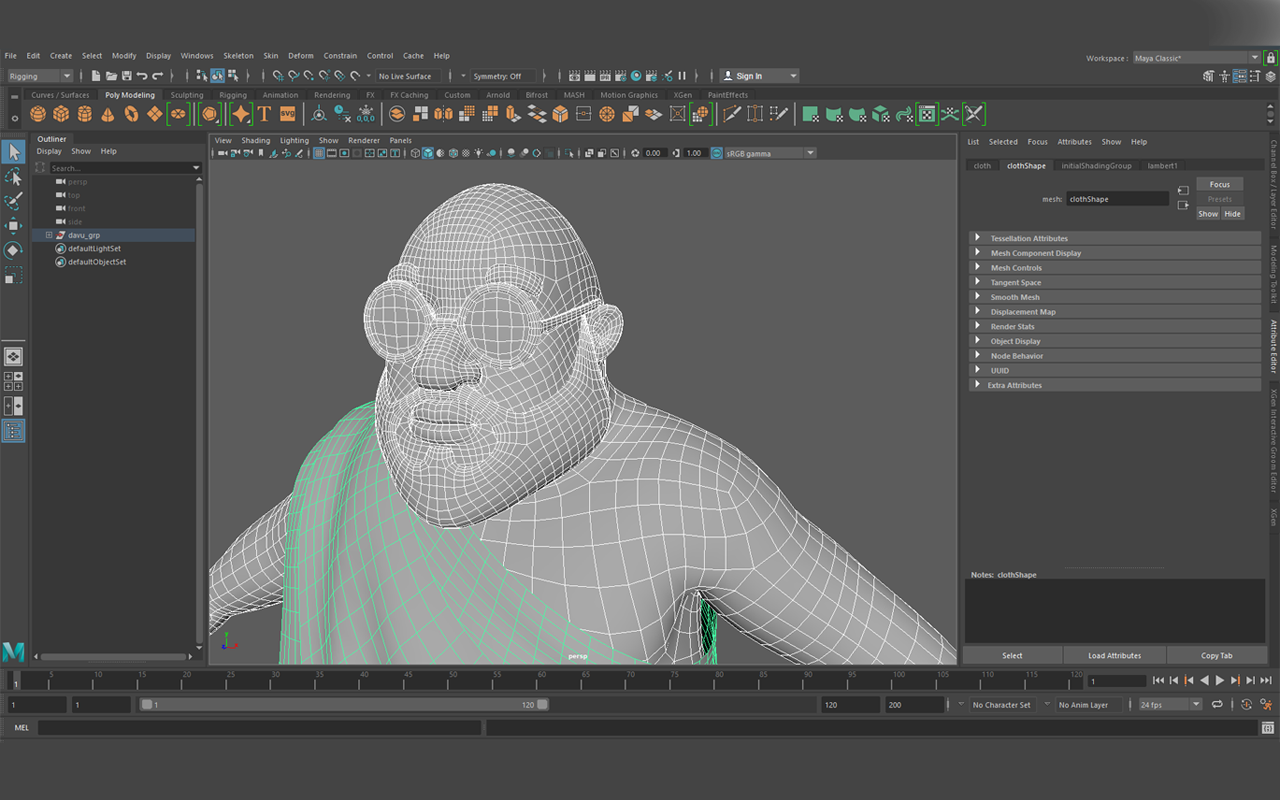Click the Copy Tab button
This screenshot has height=800, width=1280.
1216,655
